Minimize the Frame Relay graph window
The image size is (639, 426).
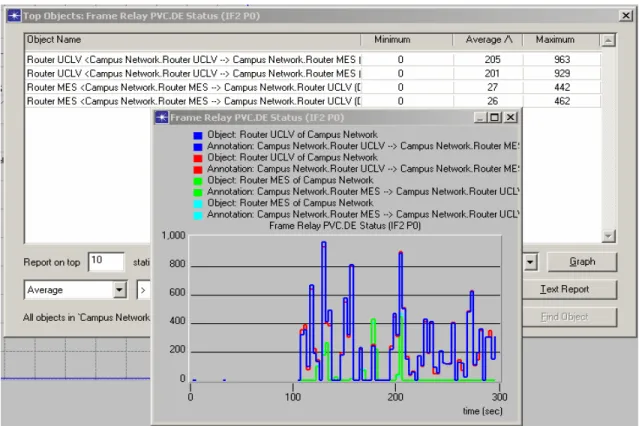coord(480,117)
